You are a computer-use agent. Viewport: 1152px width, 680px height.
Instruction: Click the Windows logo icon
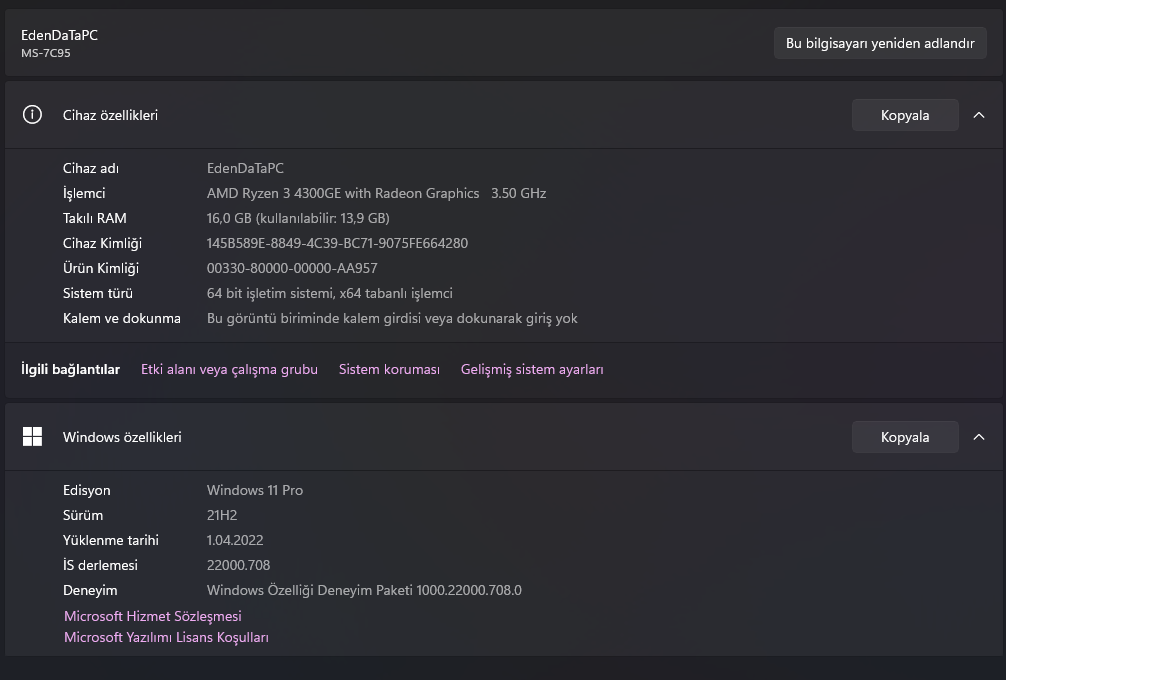click(32, 437)
